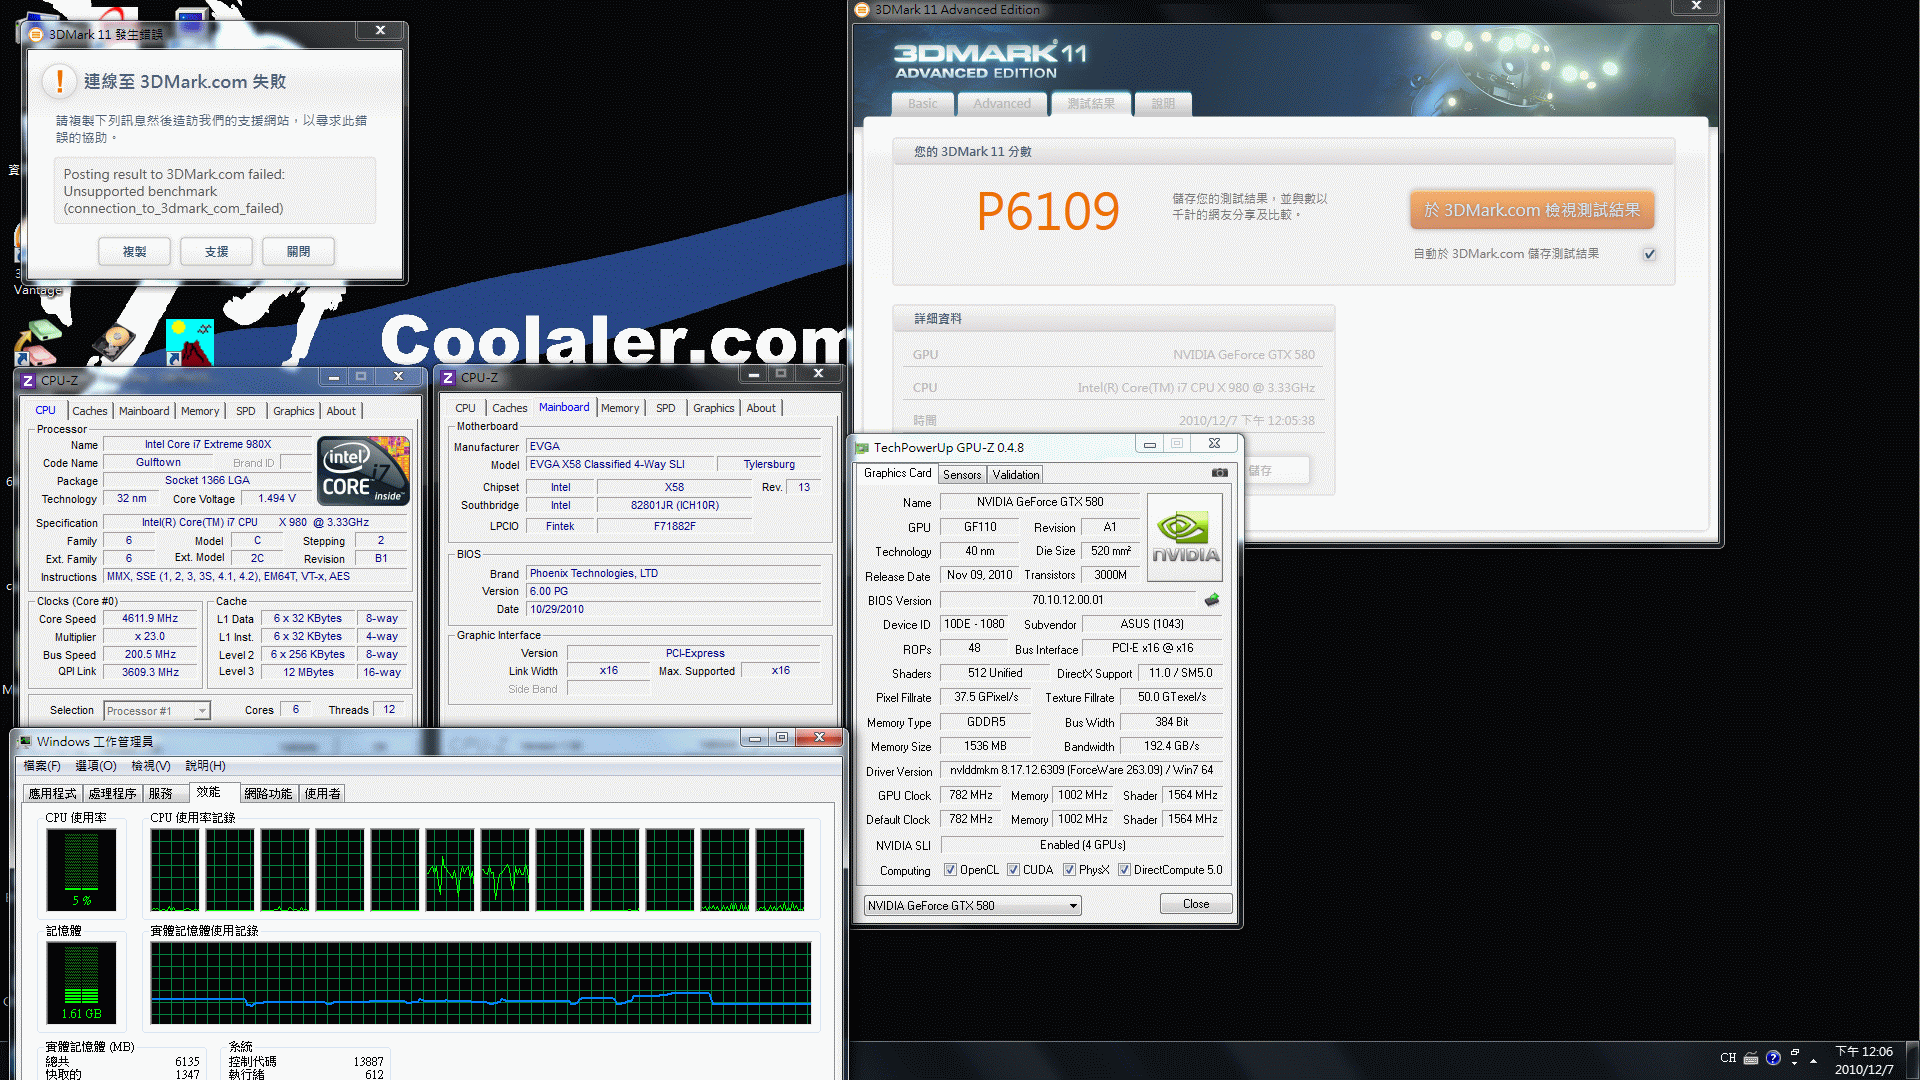Click the NVIDIA logo in GPU-Z
This screenshot has height=1080, width=1920.
point(1185,538)
